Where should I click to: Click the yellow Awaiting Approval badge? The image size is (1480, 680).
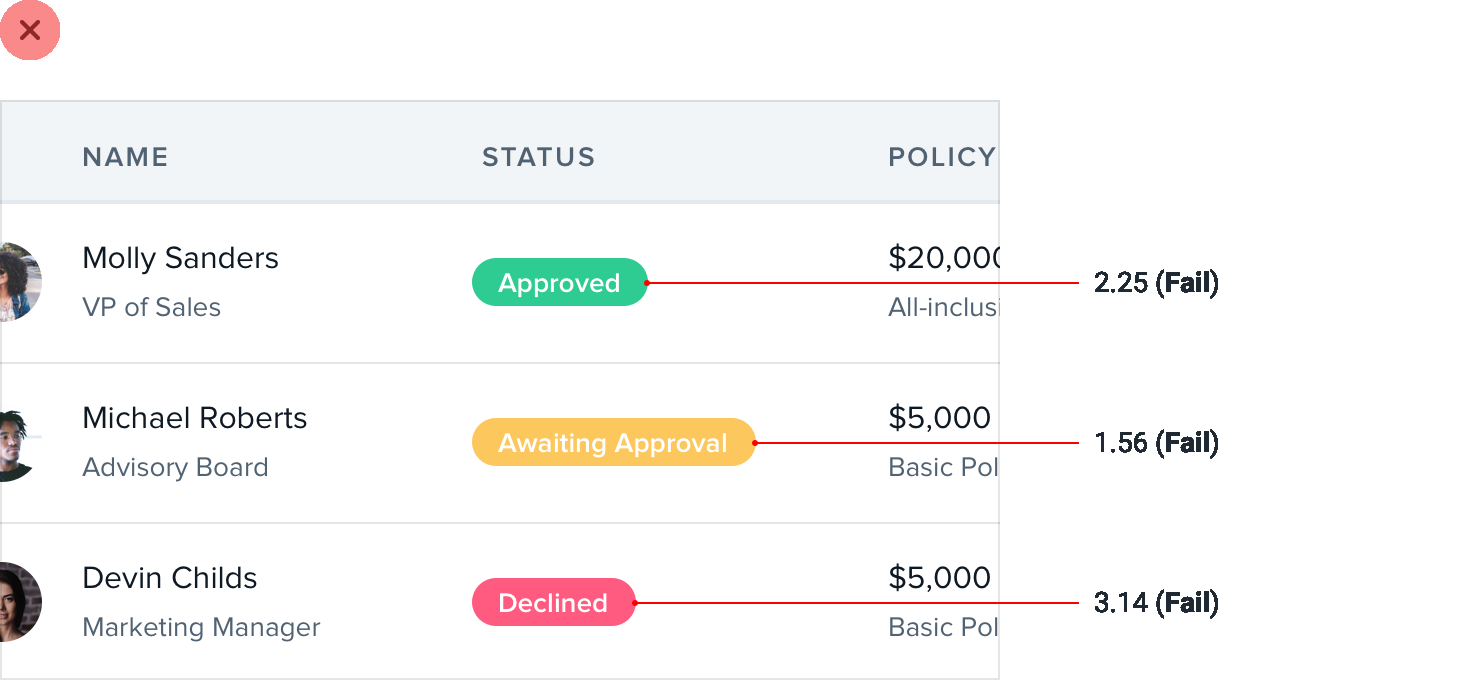click(613, 443)
